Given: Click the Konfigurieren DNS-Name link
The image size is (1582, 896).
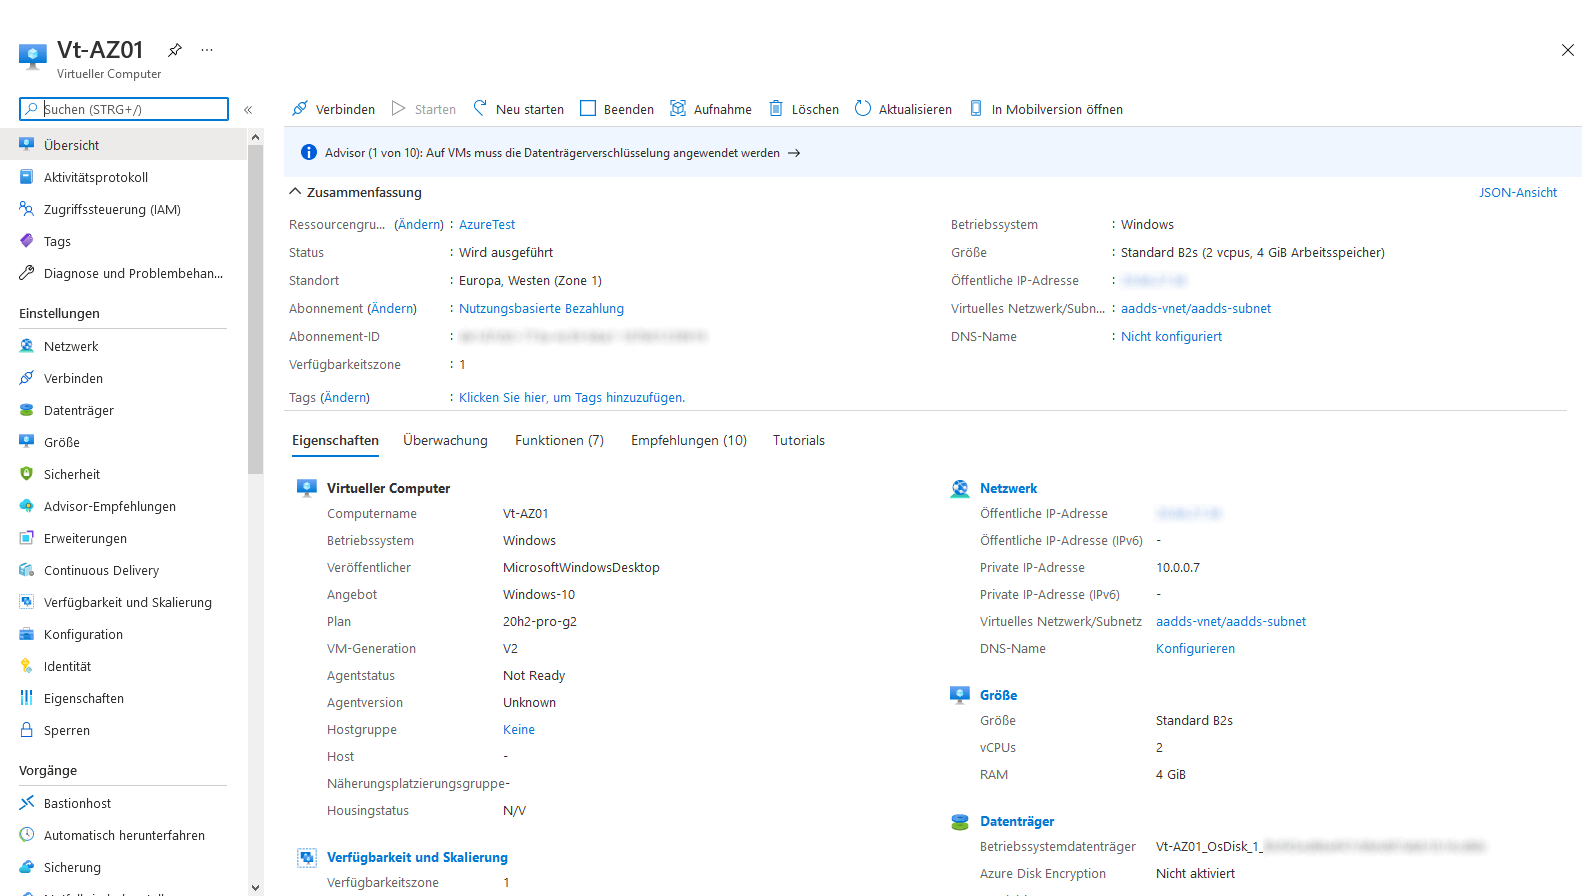Looking at the screenshot, I should pos(1195,649).
